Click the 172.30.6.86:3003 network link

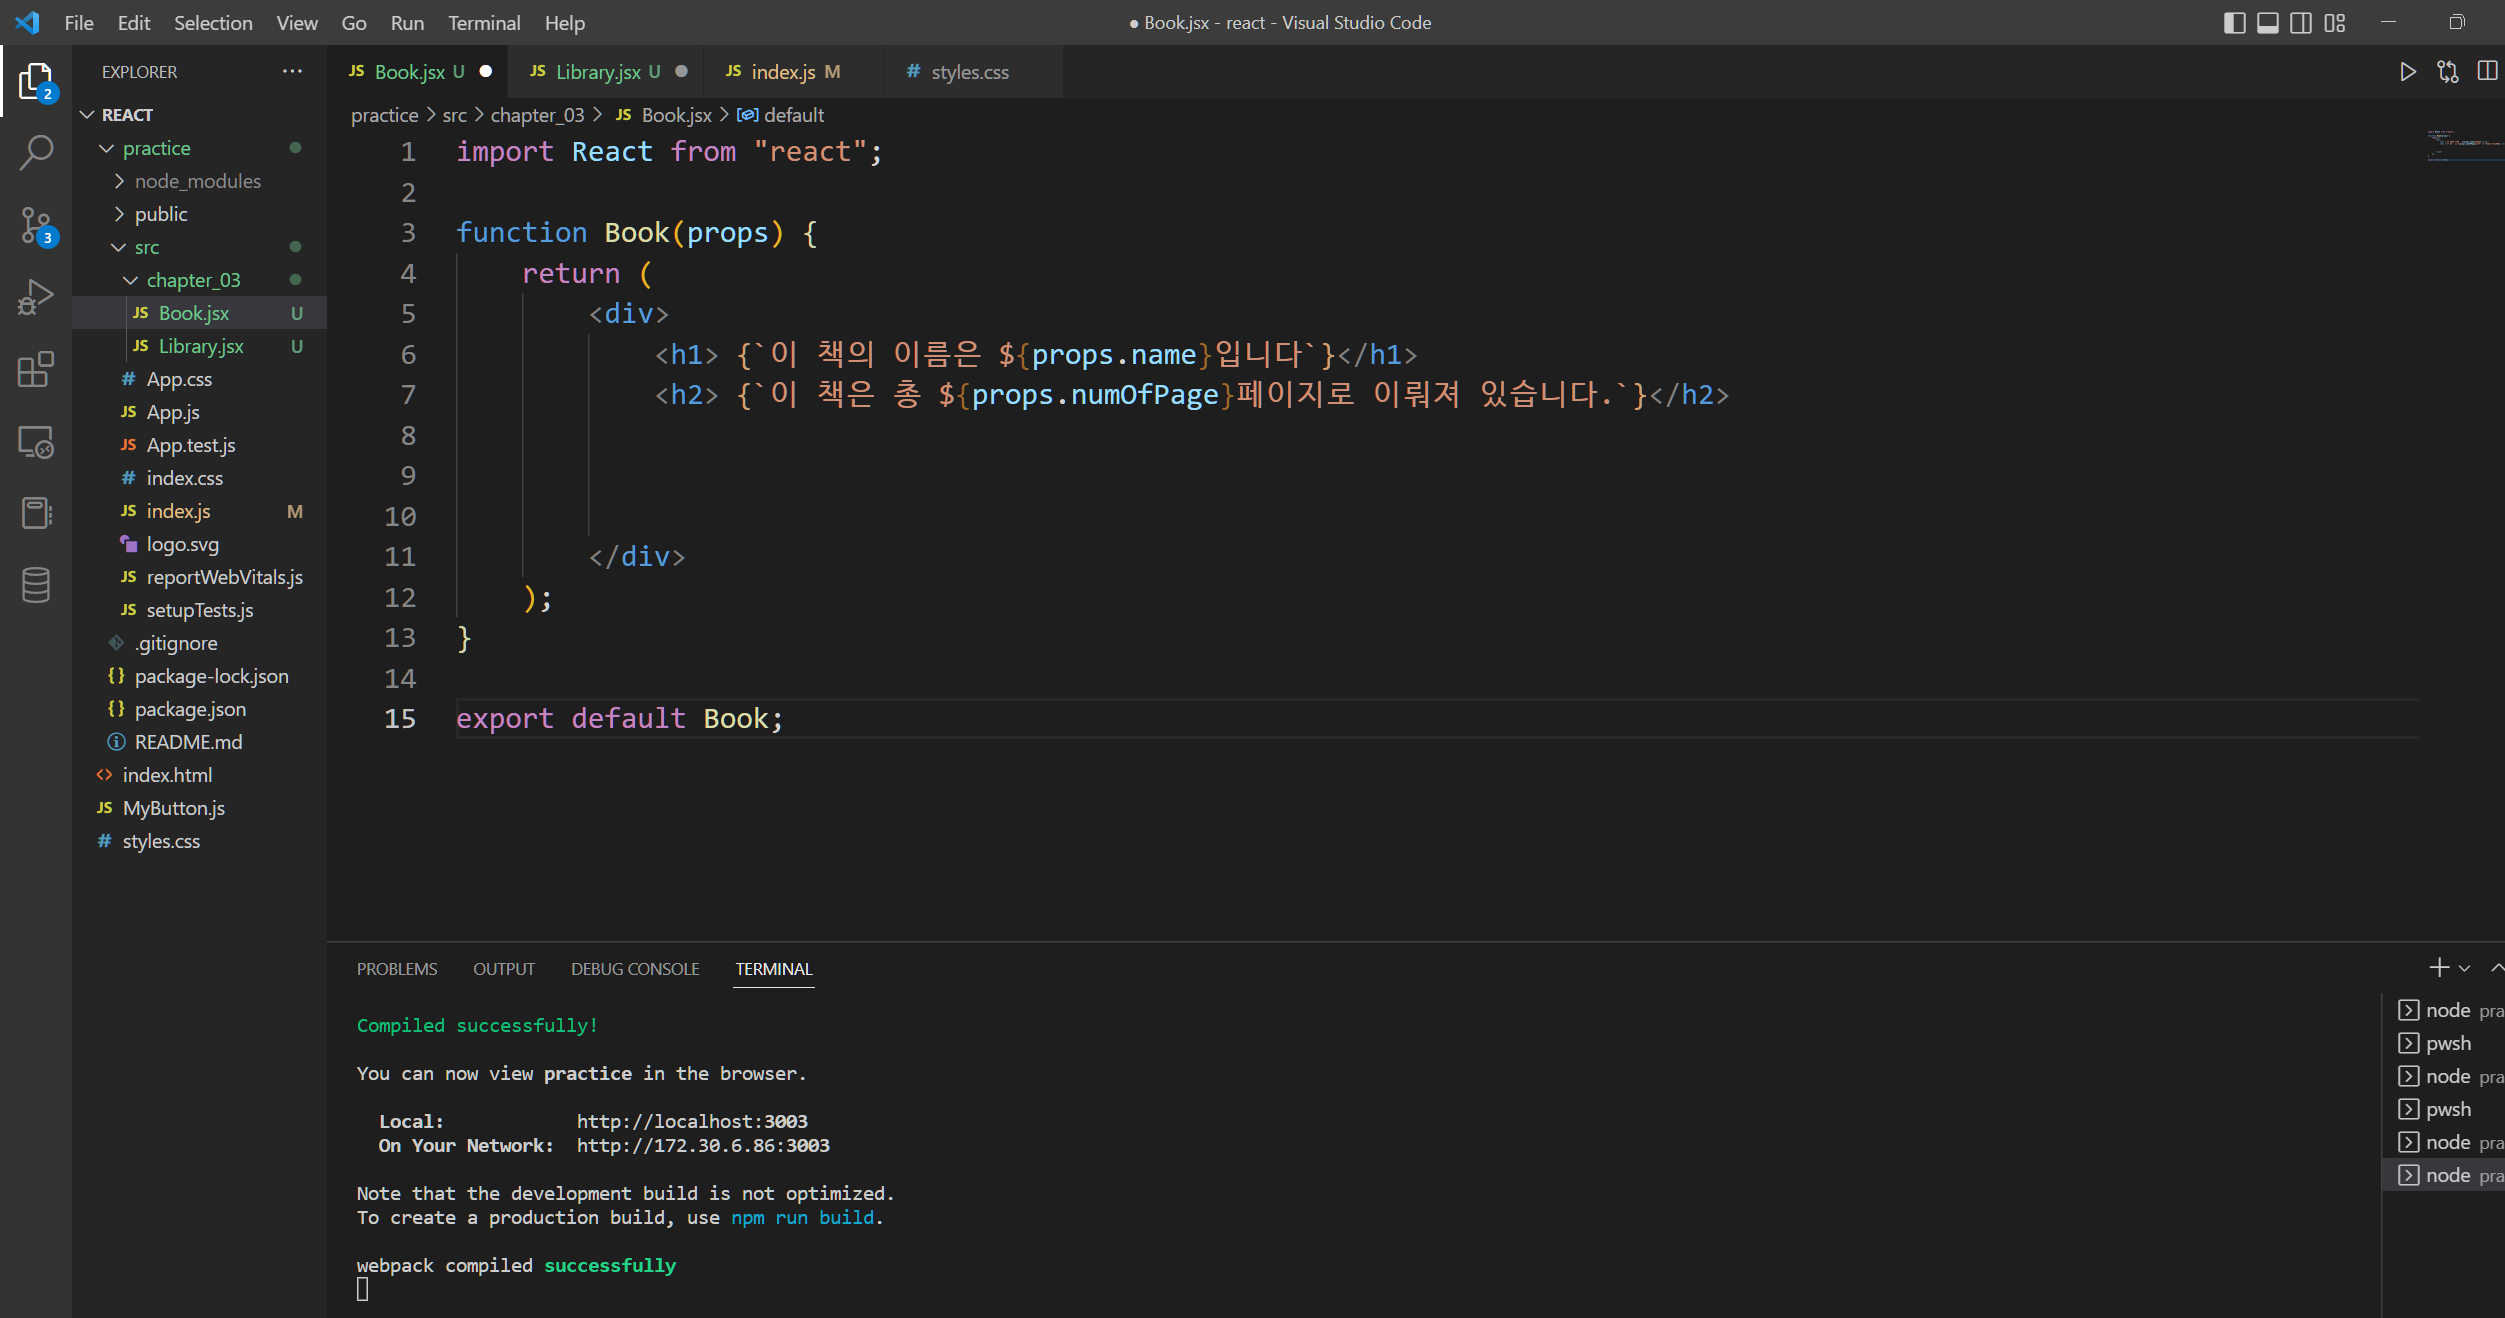point(703,1146)
